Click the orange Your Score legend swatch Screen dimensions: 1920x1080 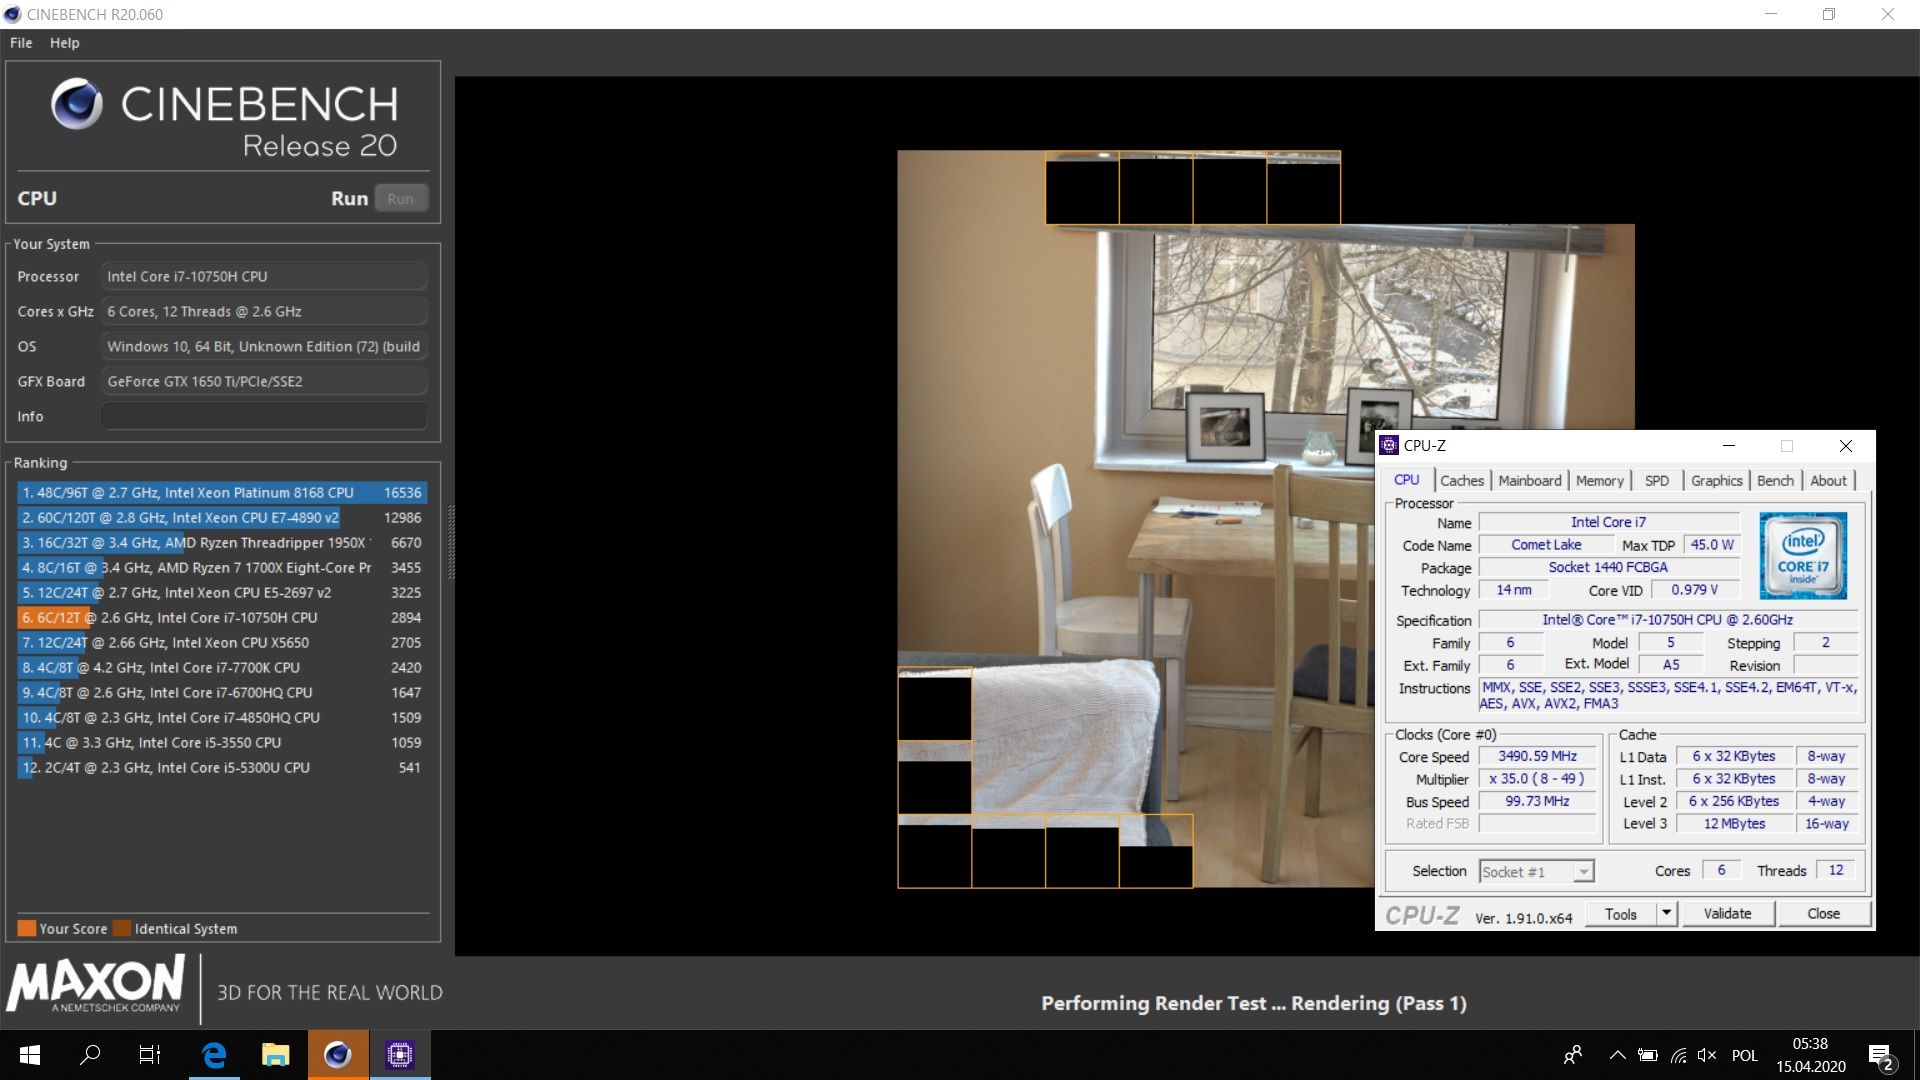point(26,928)
